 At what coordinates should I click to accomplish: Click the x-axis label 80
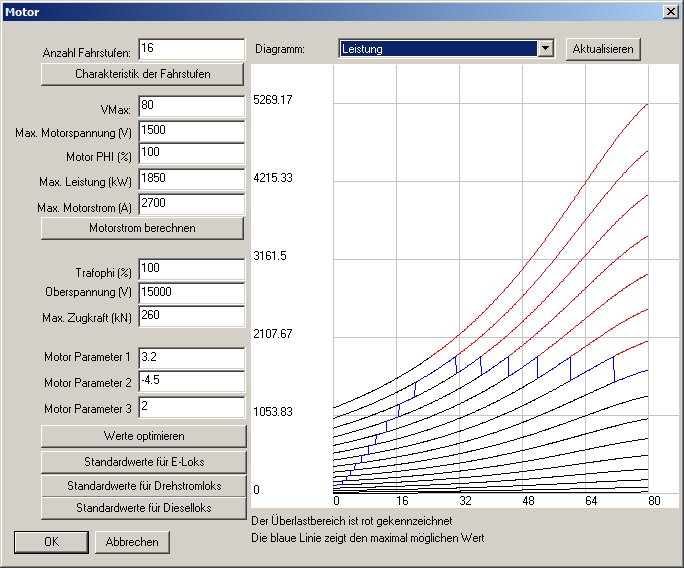click(654, 501)
